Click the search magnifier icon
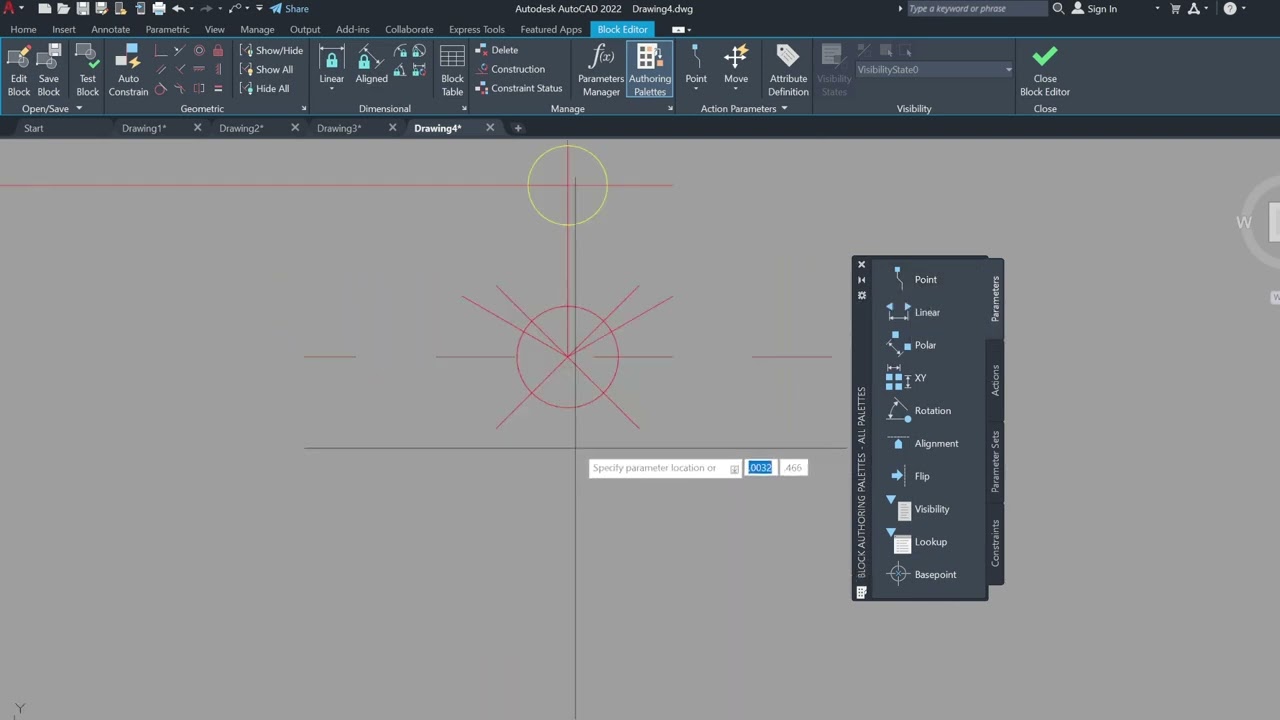Viewport: 1280px width, 720px height. 1058,8
